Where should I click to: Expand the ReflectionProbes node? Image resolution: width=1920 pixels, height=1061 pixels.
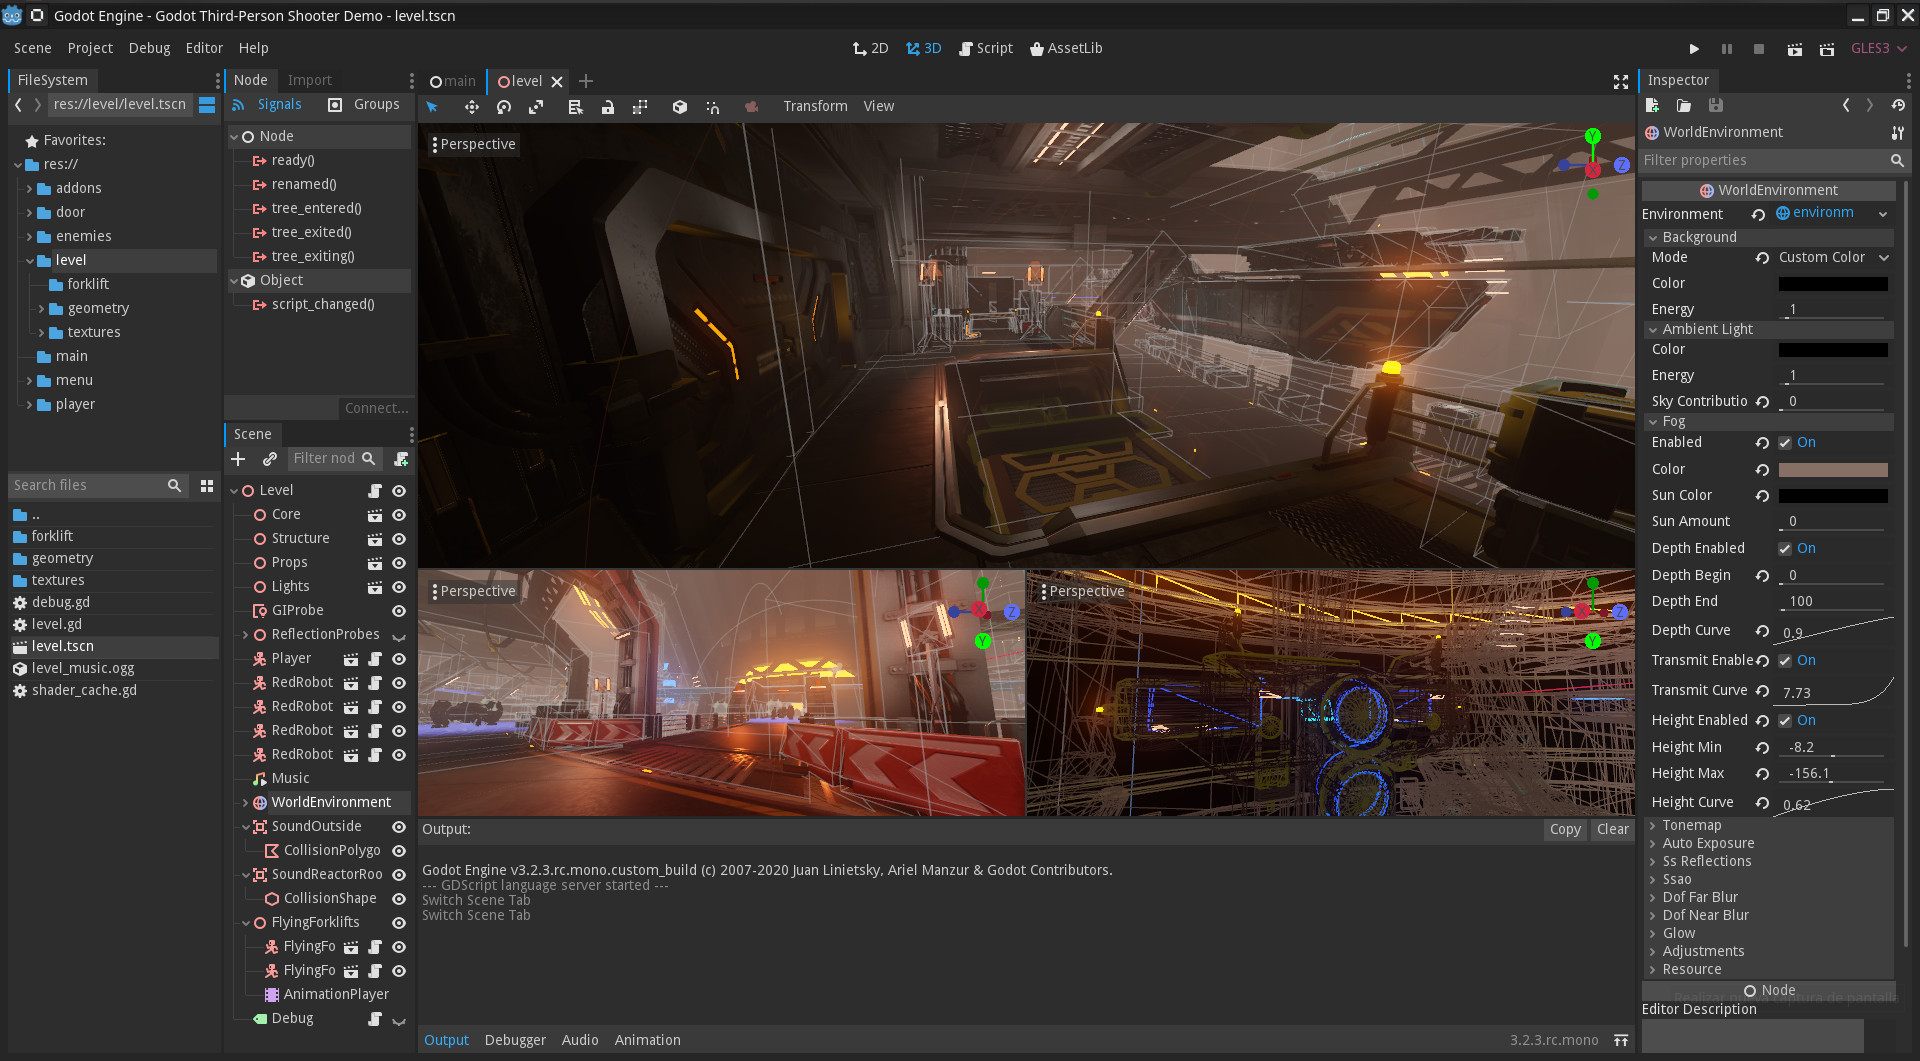245,634
